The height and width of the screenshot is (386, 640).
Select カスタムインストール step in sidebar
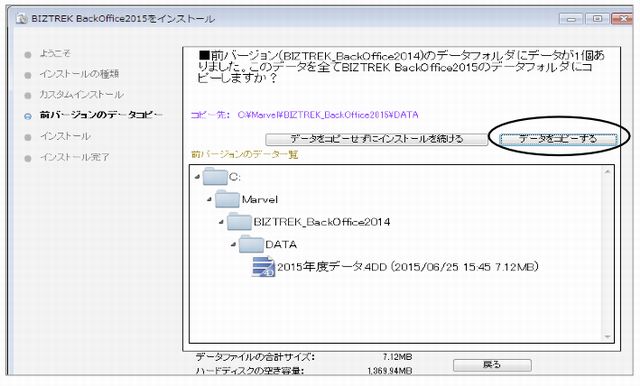tap(81, 95)
